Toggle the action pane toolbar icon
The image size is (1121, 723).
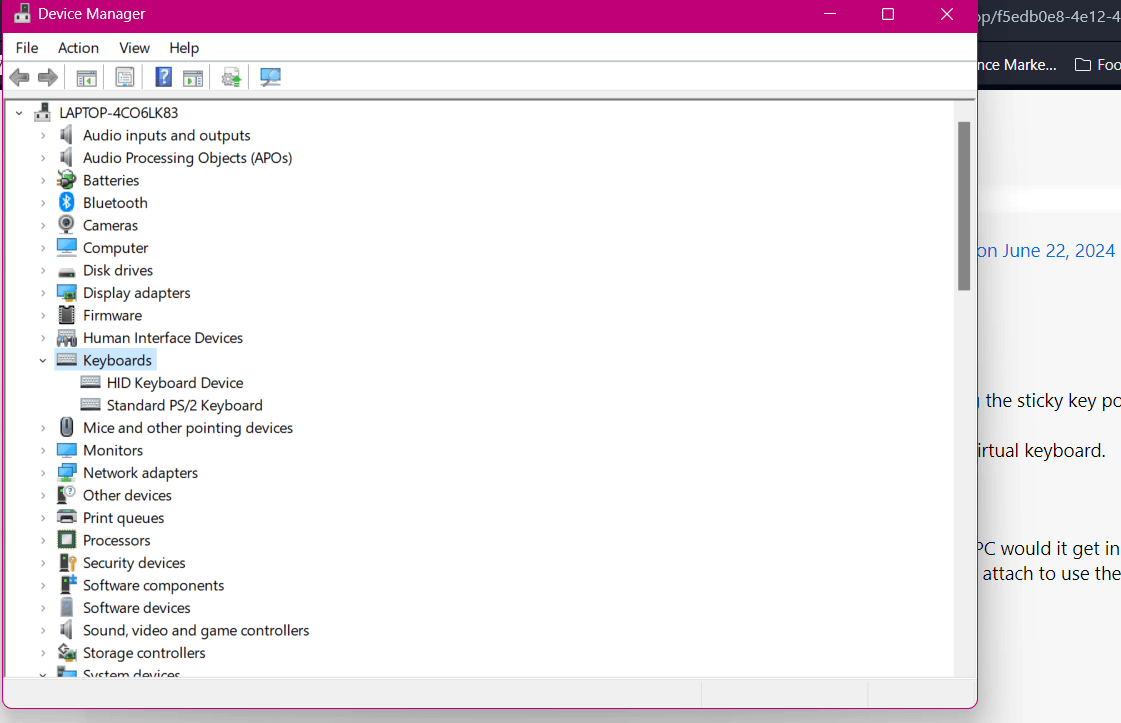pyautogui.click(x=193, y=77)
